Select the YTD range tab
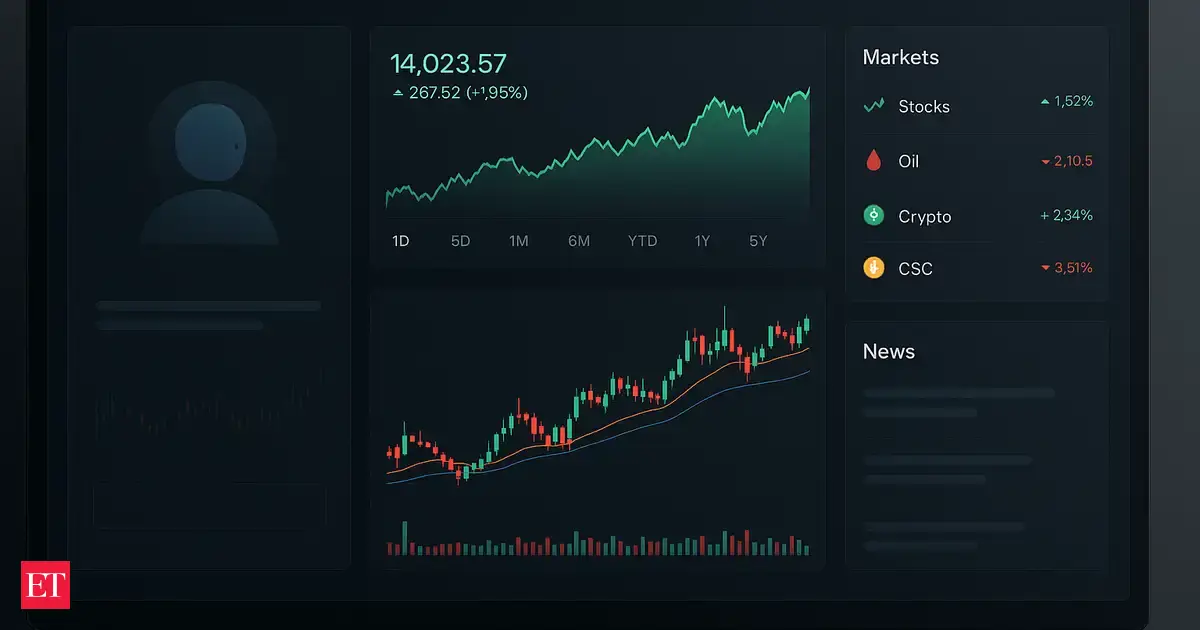The image size is (1200, 630). pos(642,241)
